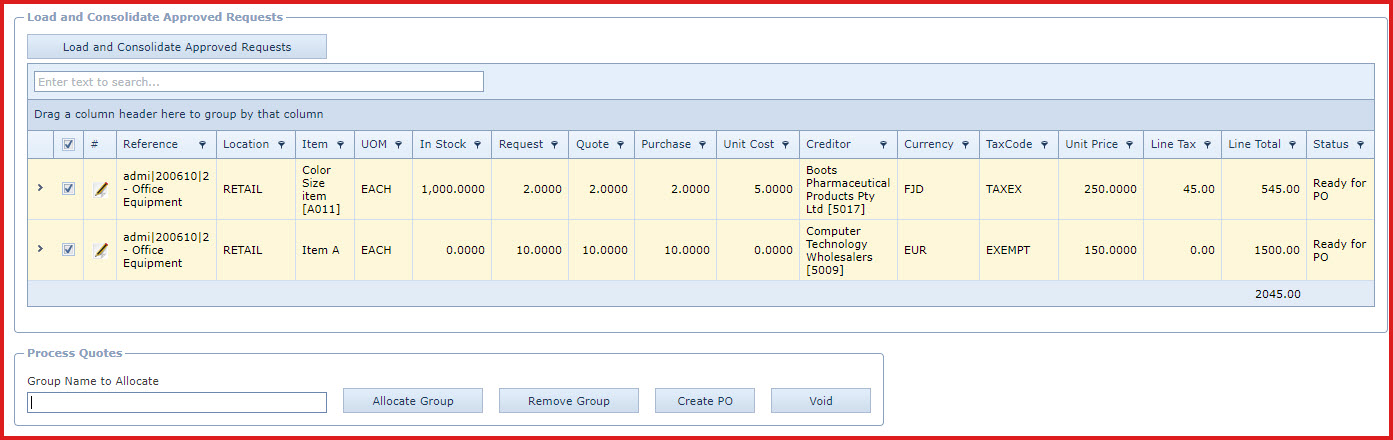Sort by the Creditor column header
Screen dimensions: 1393x440
(828, 145)
